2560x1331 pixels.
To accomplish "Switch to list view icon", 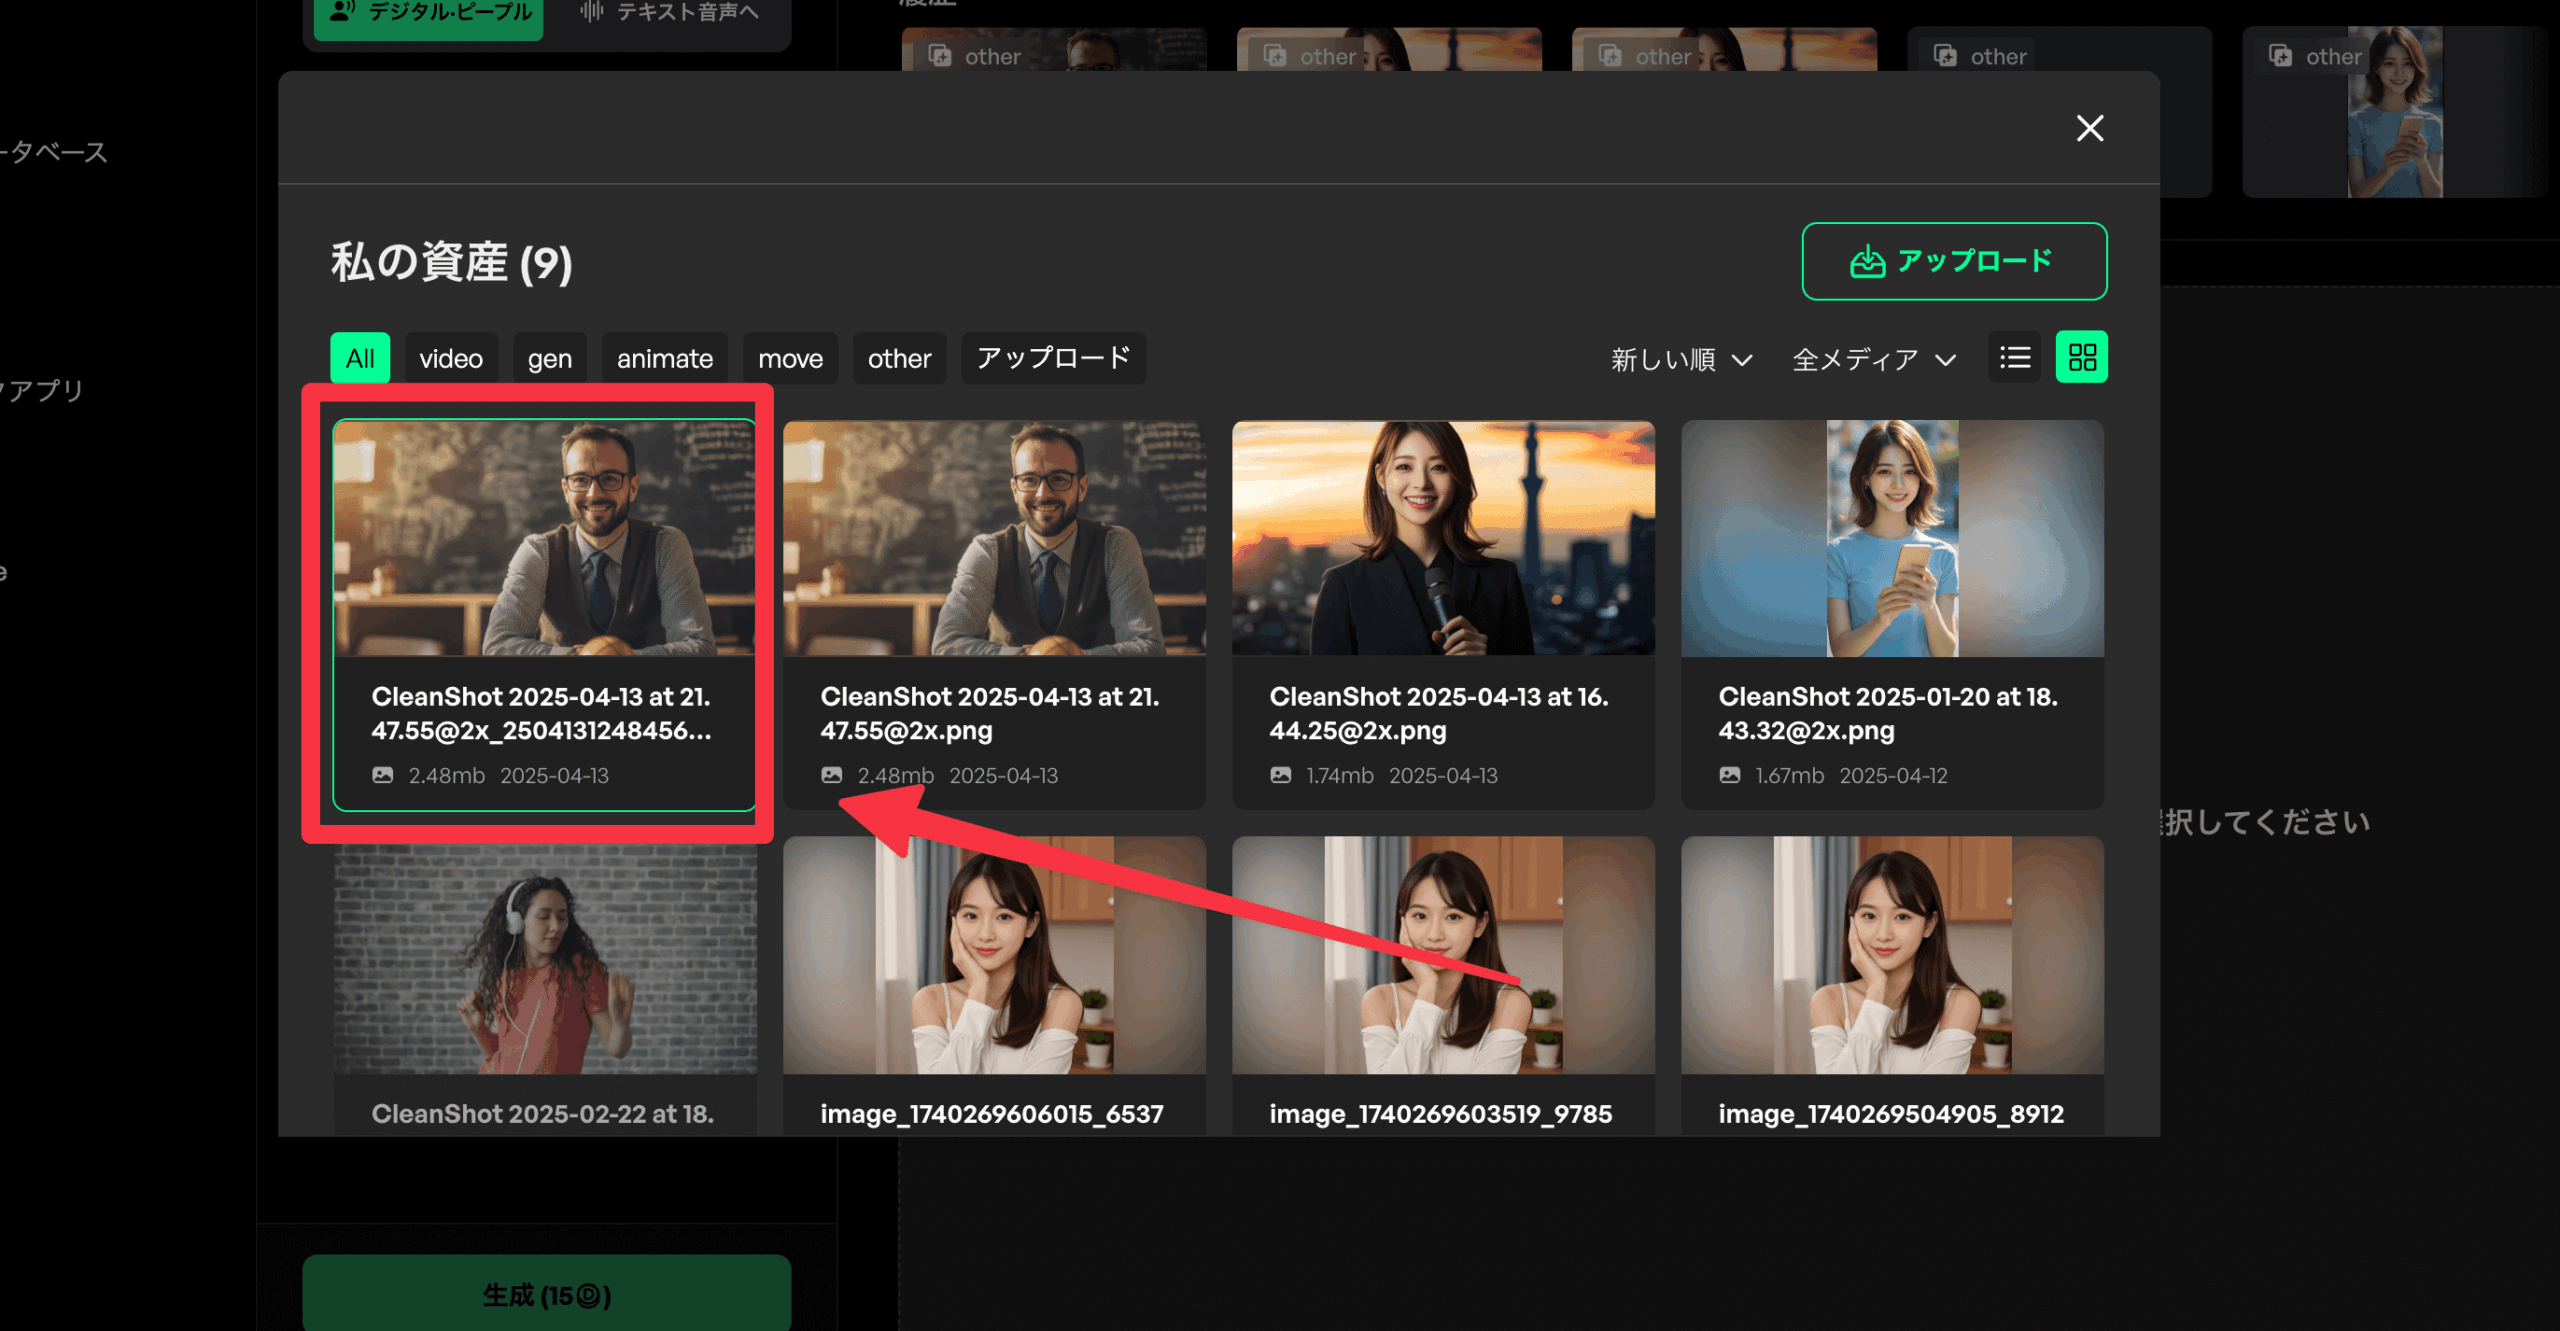I will coord(2014,357).
